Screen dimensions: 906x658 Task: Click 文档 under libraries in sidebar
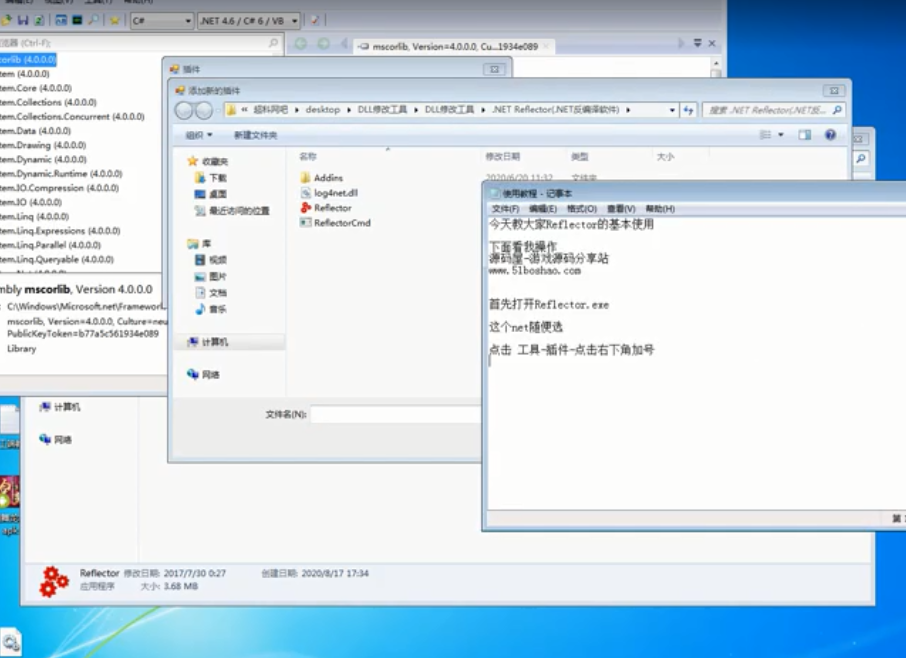click(x=211, y=293)
